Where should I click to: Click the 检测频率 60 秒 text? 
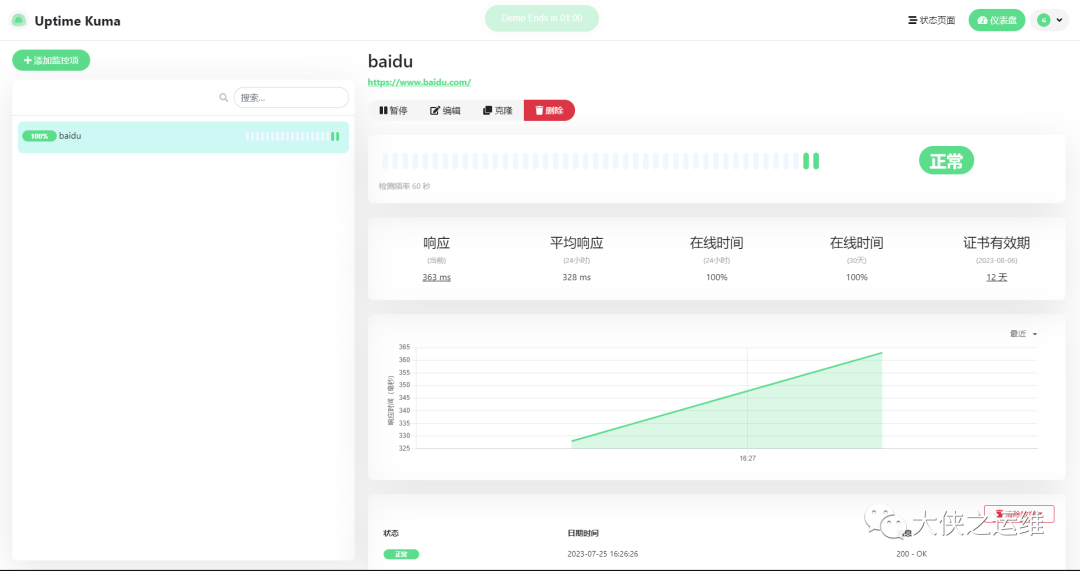pyautogui.click(x=405, y=186)
